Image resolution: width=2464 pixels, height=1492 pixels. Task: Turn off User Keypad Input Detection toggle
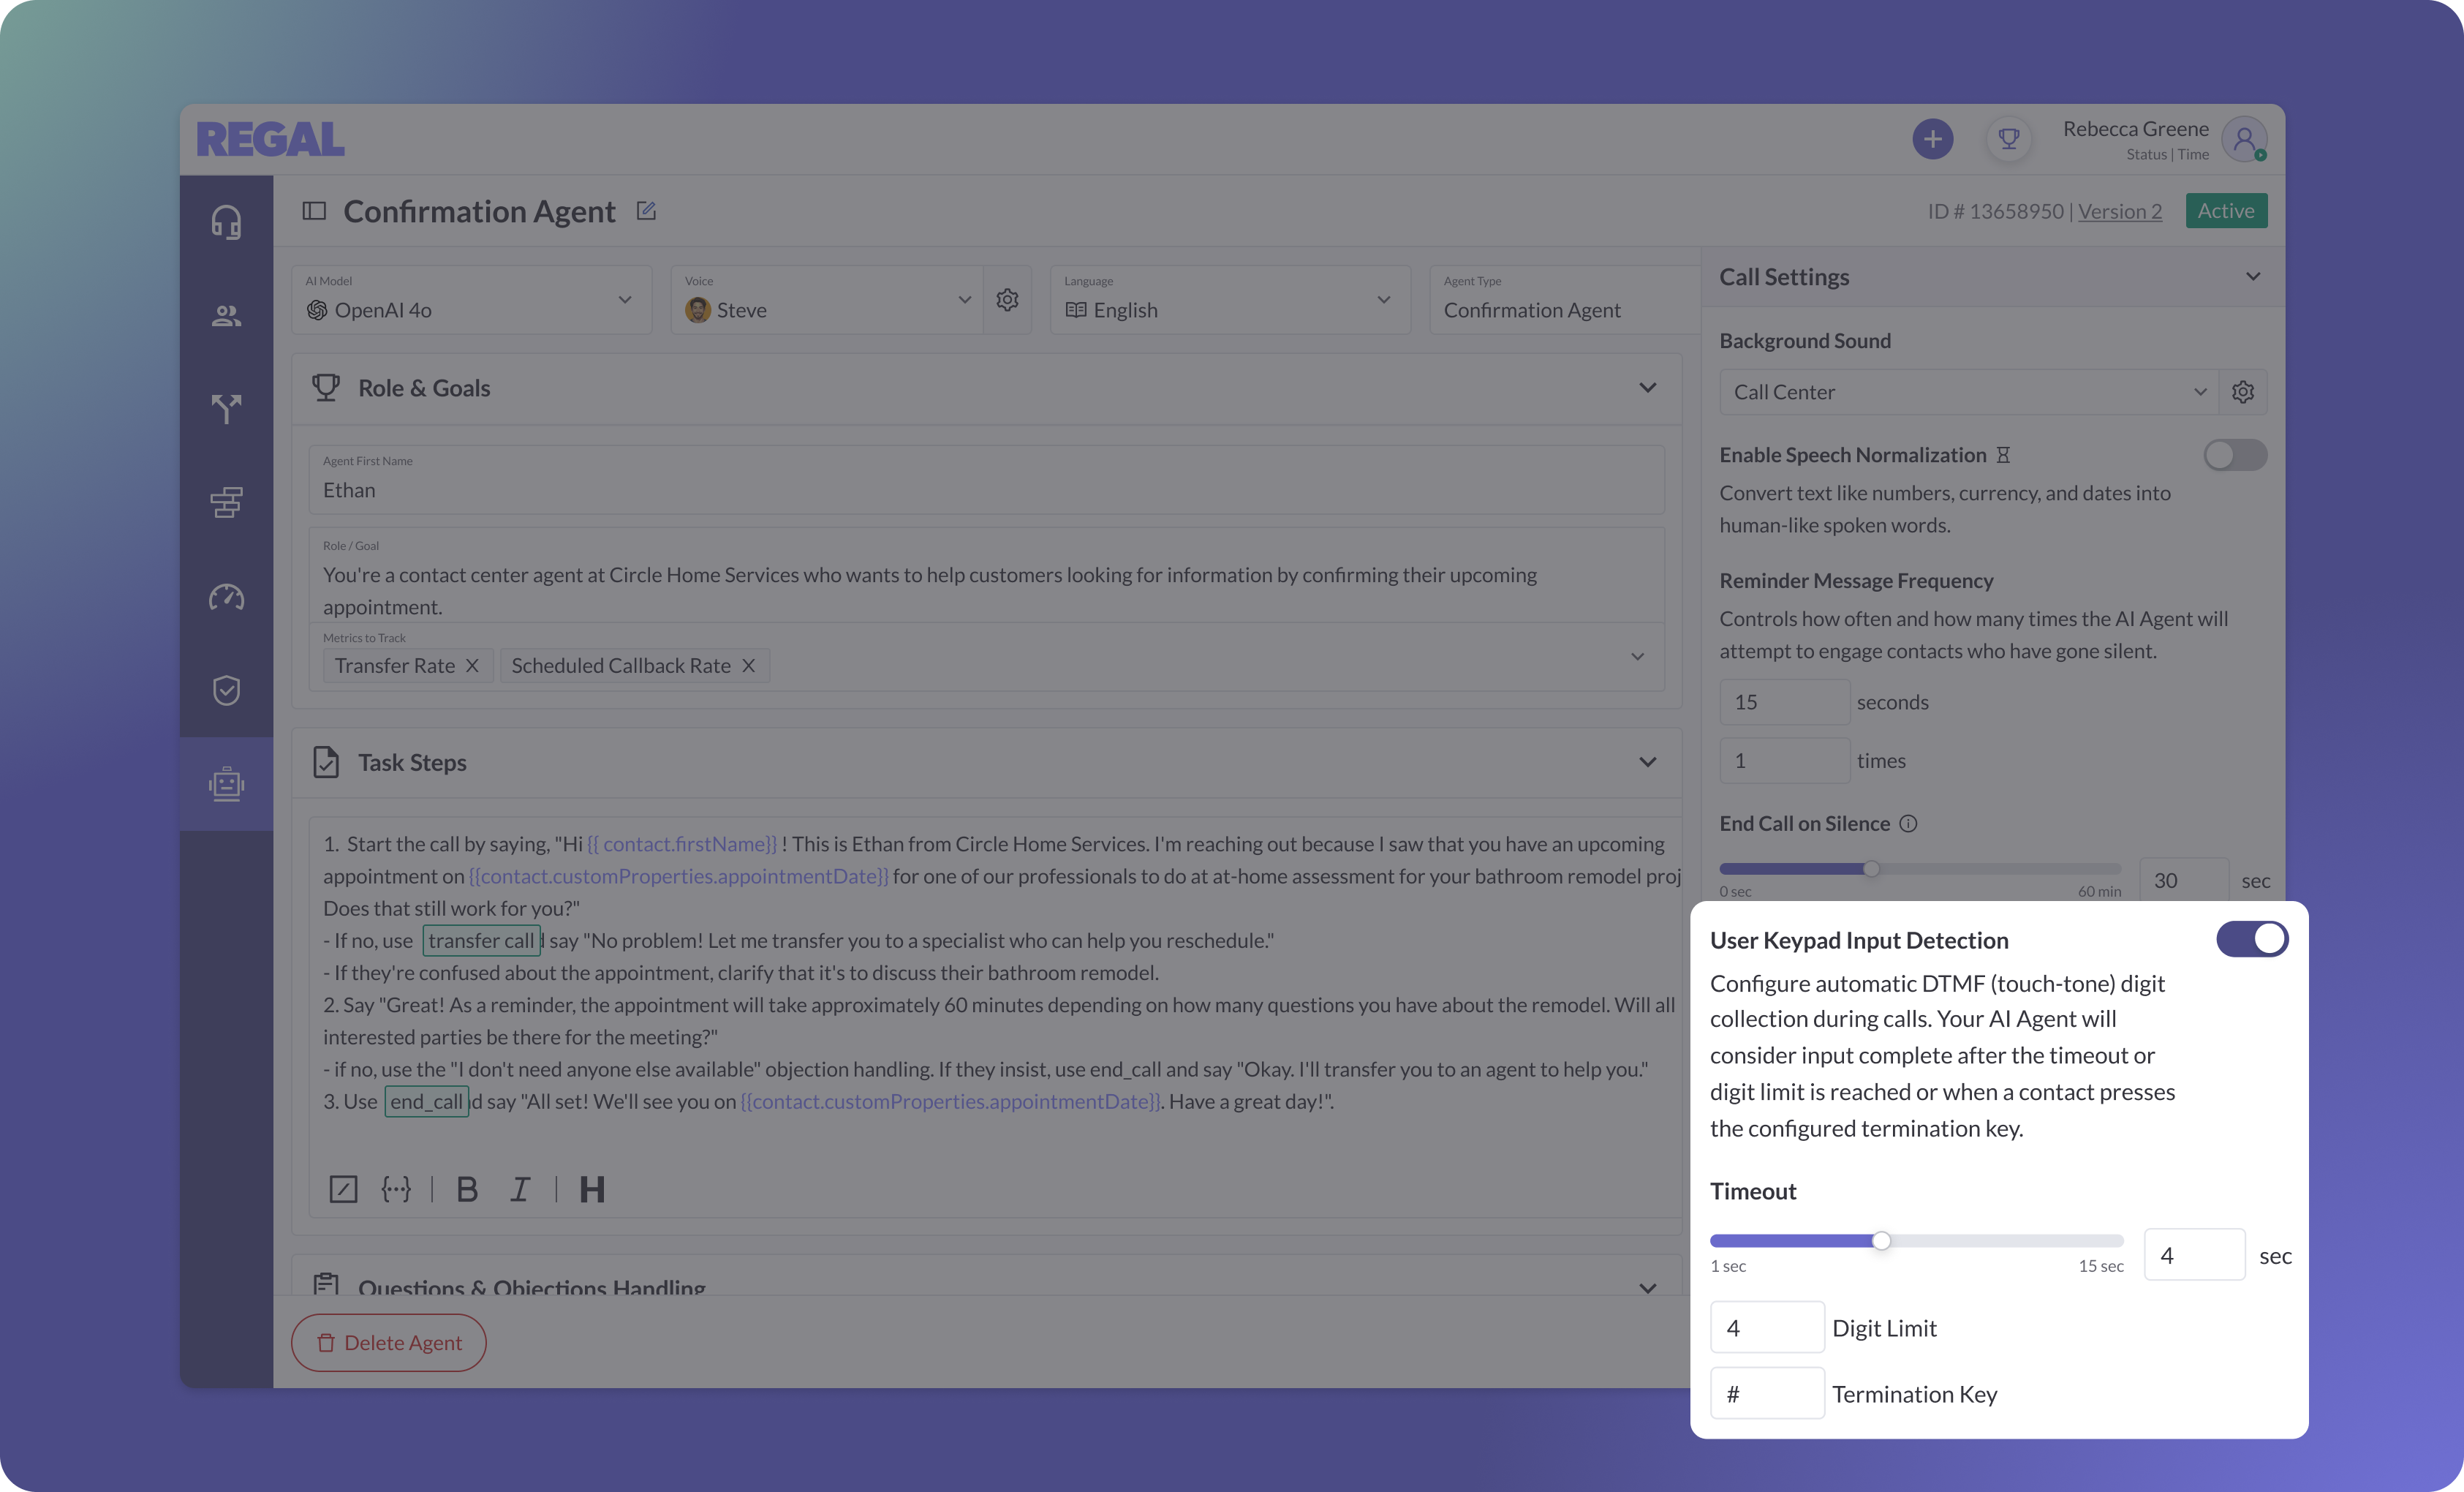coord(2251,939)
